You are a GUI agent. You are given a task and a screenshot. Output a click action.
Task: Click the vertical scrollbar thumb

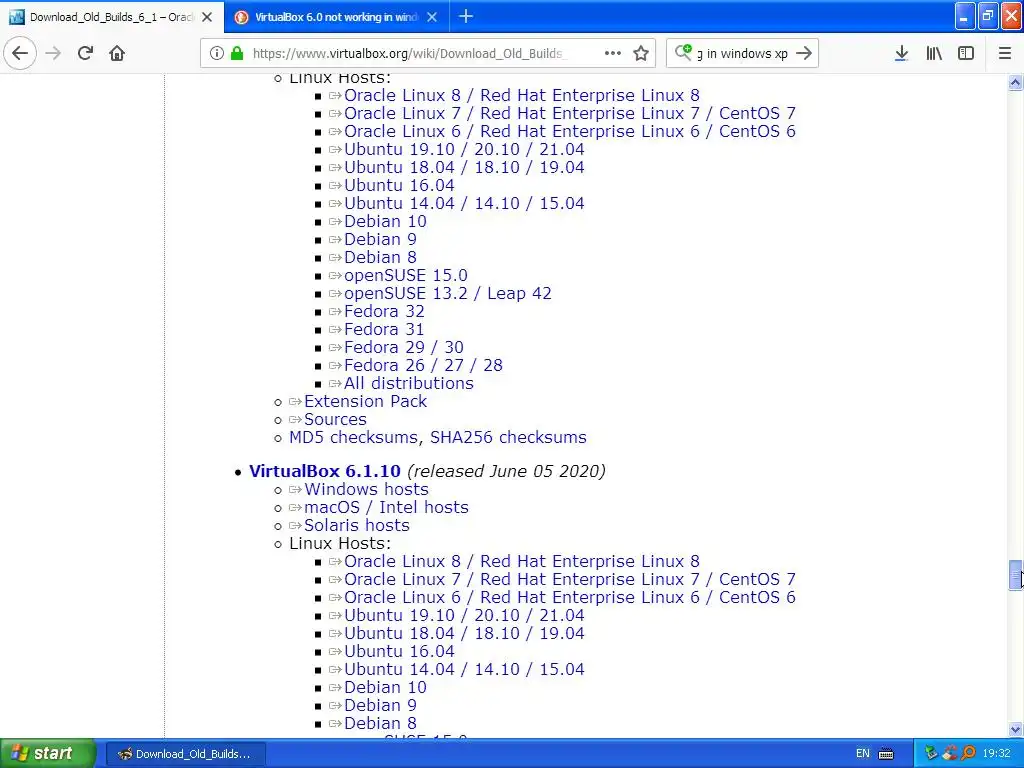pos(1016,575)
